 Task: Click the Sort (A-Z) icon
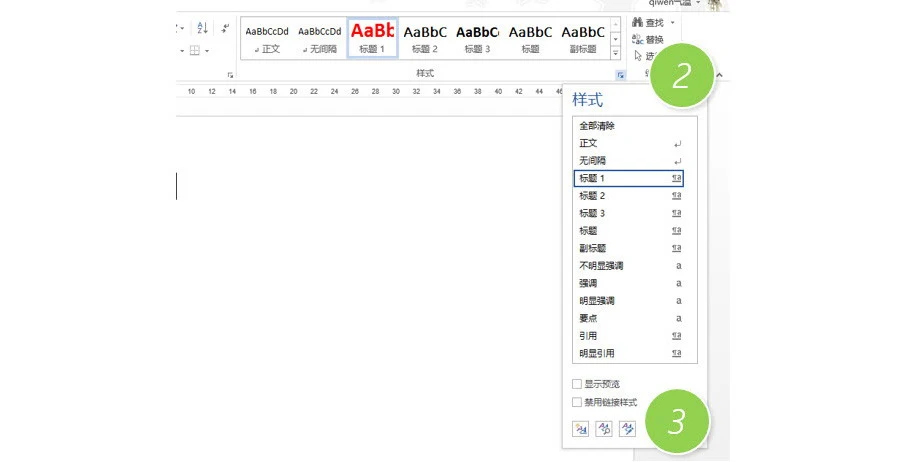coord(202,29)
